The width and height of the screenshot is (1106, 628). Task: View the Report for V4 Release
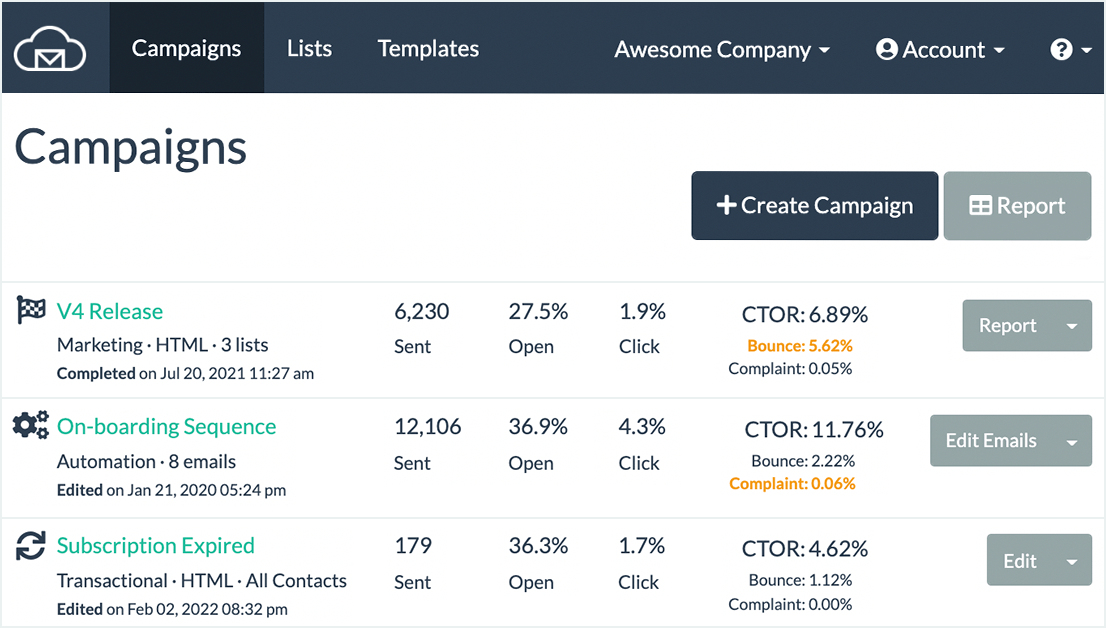pyautogui.click(x=1007, y=326)
